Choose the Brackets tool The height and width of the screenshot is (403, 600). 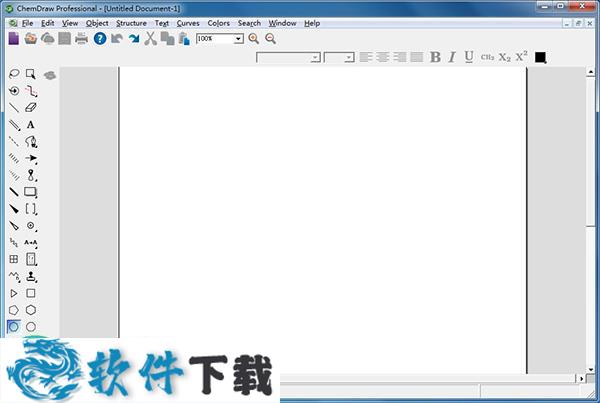pos(31,209)
